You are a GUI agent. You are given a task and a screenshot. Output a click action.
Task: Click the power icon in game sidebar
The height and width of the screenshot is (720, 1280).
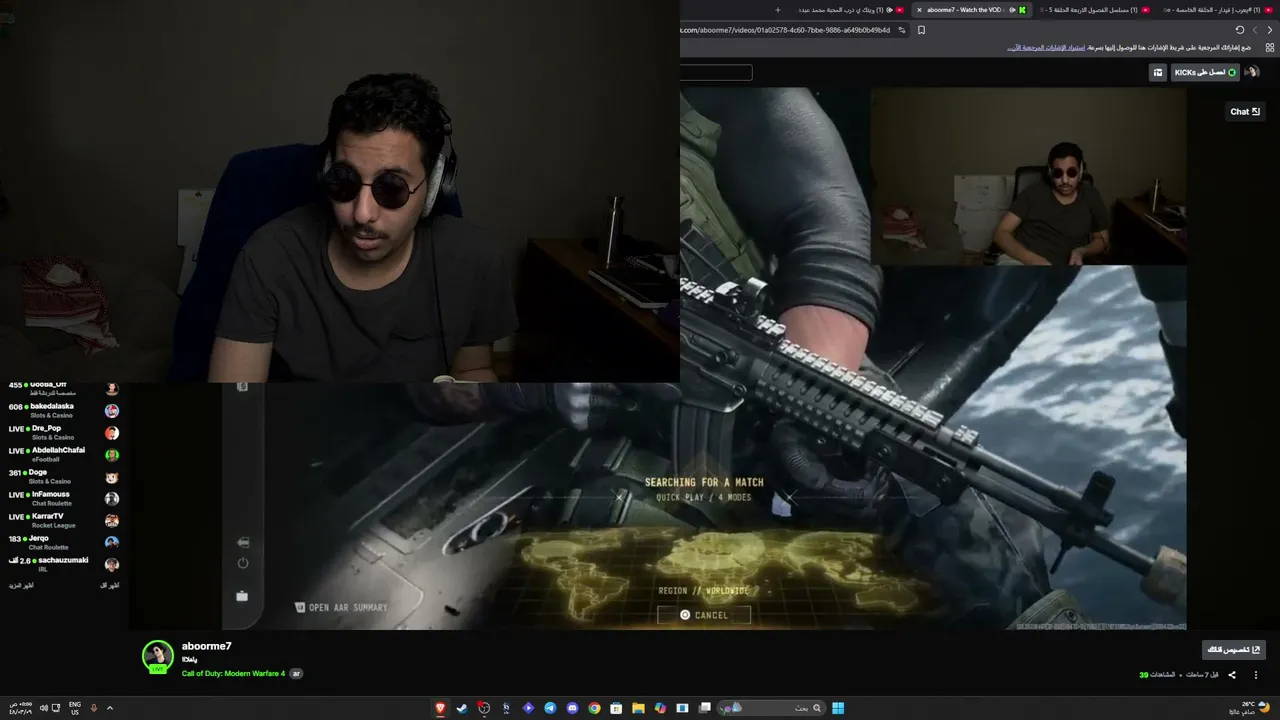(x=242, y=563)
